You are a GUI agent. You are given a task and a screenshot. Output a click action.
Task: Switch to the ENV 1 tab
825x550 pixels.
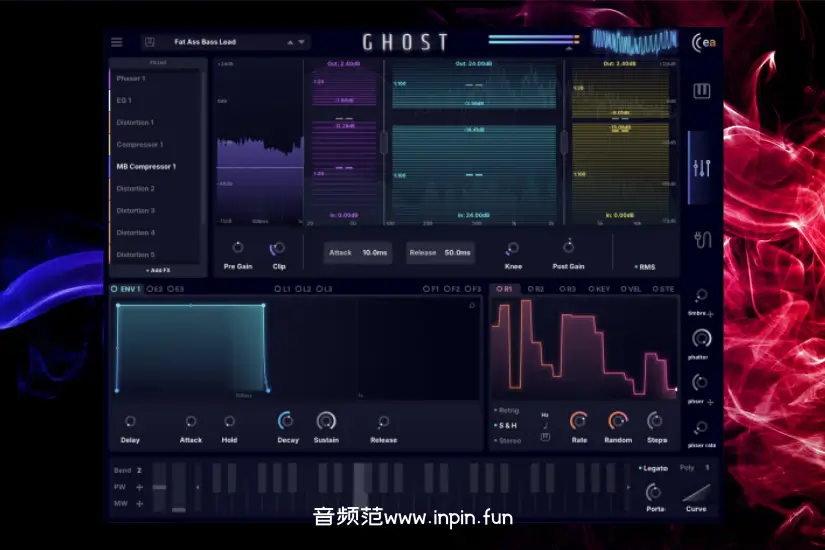coord(126,289)
